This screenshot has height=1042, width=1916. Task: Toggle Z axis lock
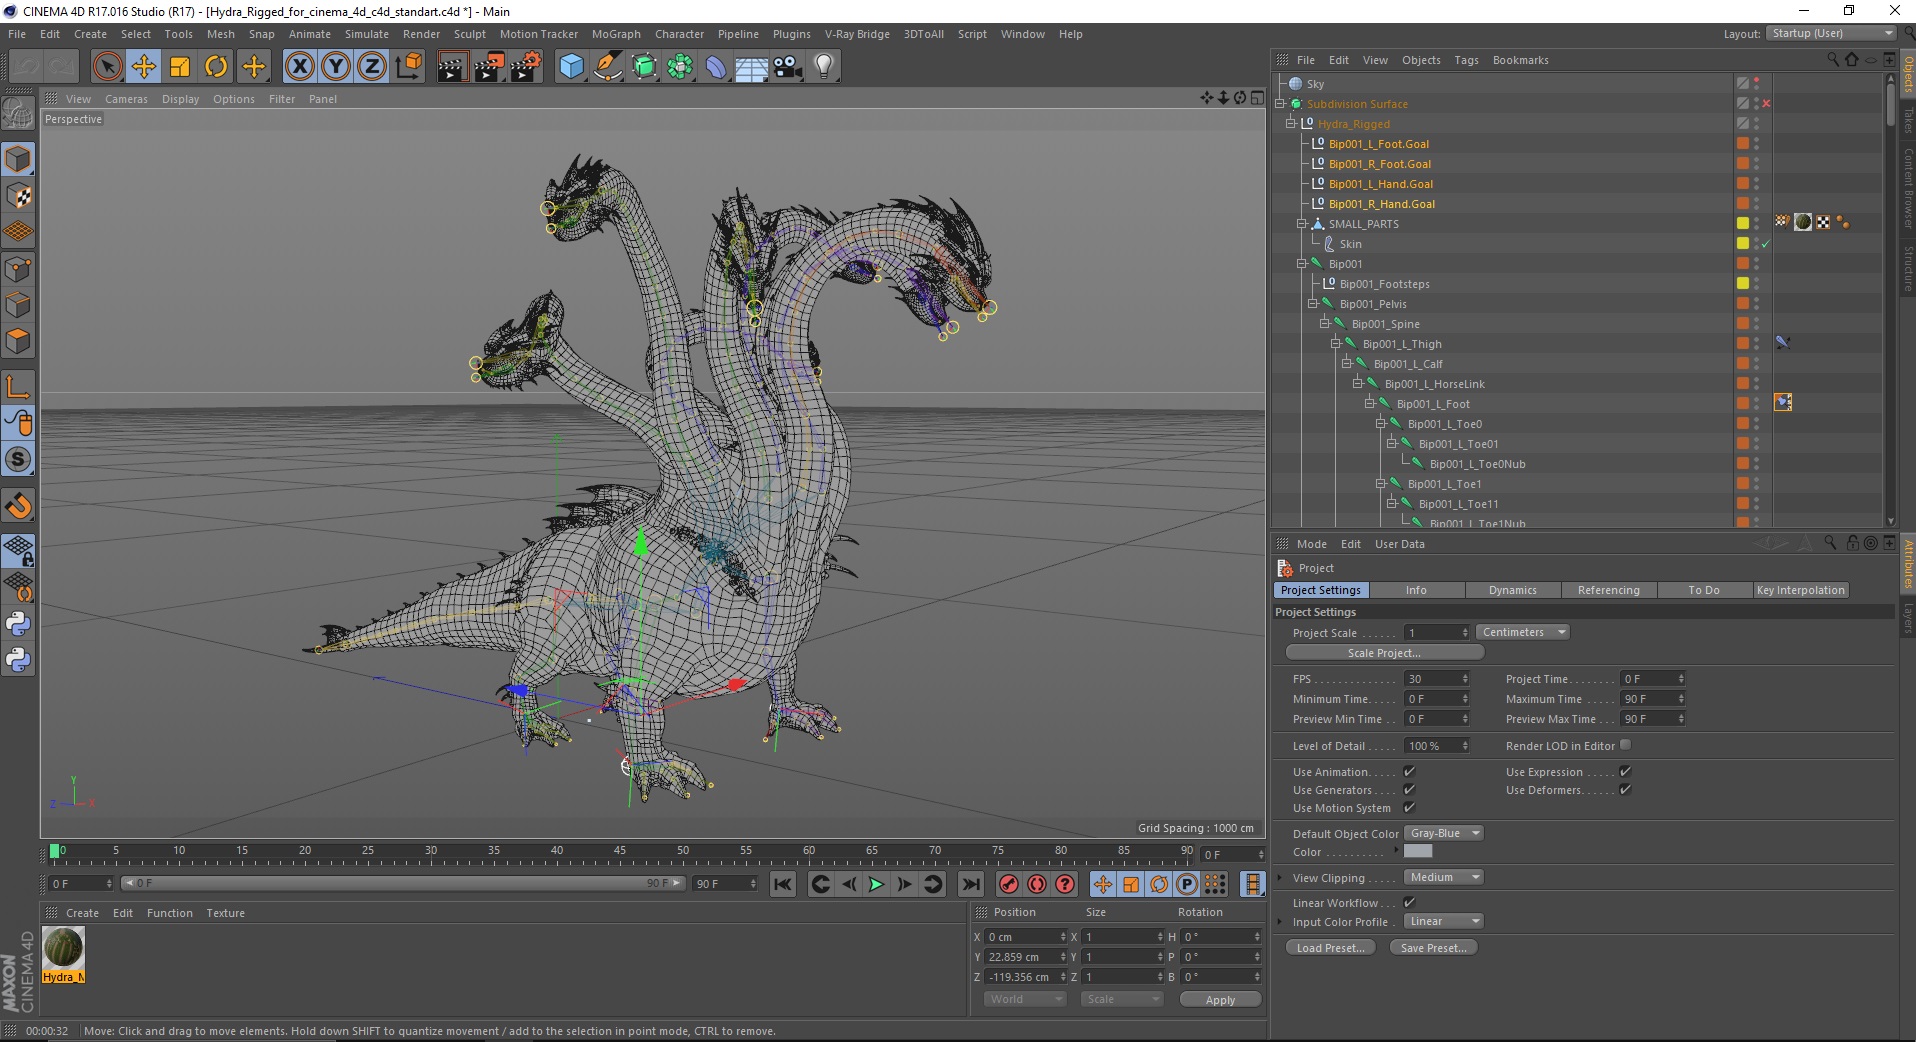point(372,67)
